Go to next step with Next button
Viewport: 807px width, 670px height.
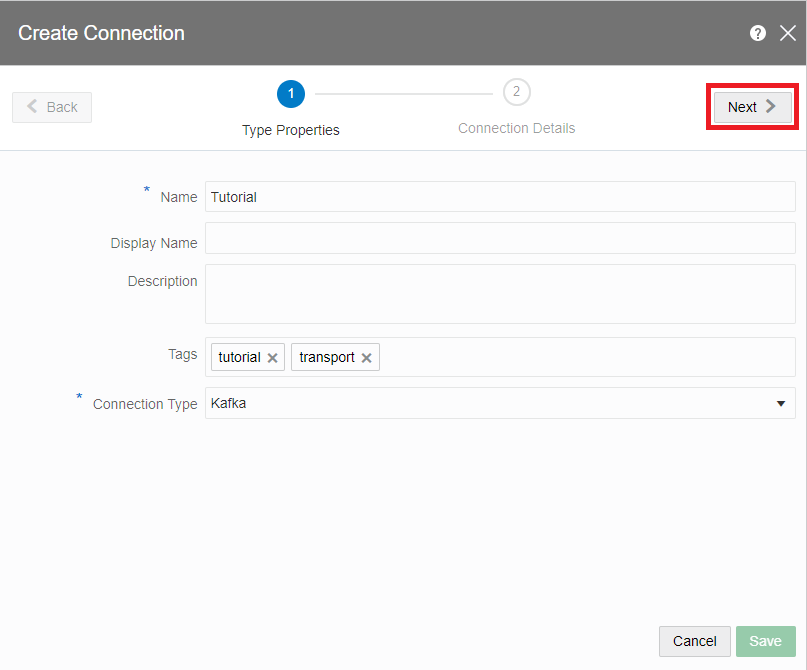(x=752, y=107)
